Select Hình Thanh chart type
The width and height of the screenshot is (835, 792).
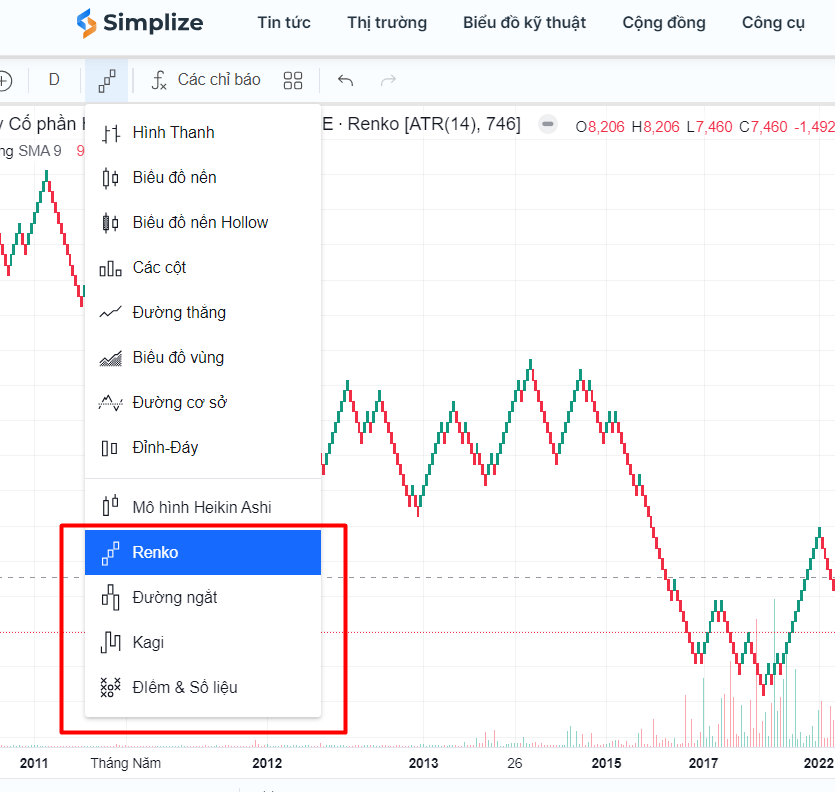[x=172, y=132]
